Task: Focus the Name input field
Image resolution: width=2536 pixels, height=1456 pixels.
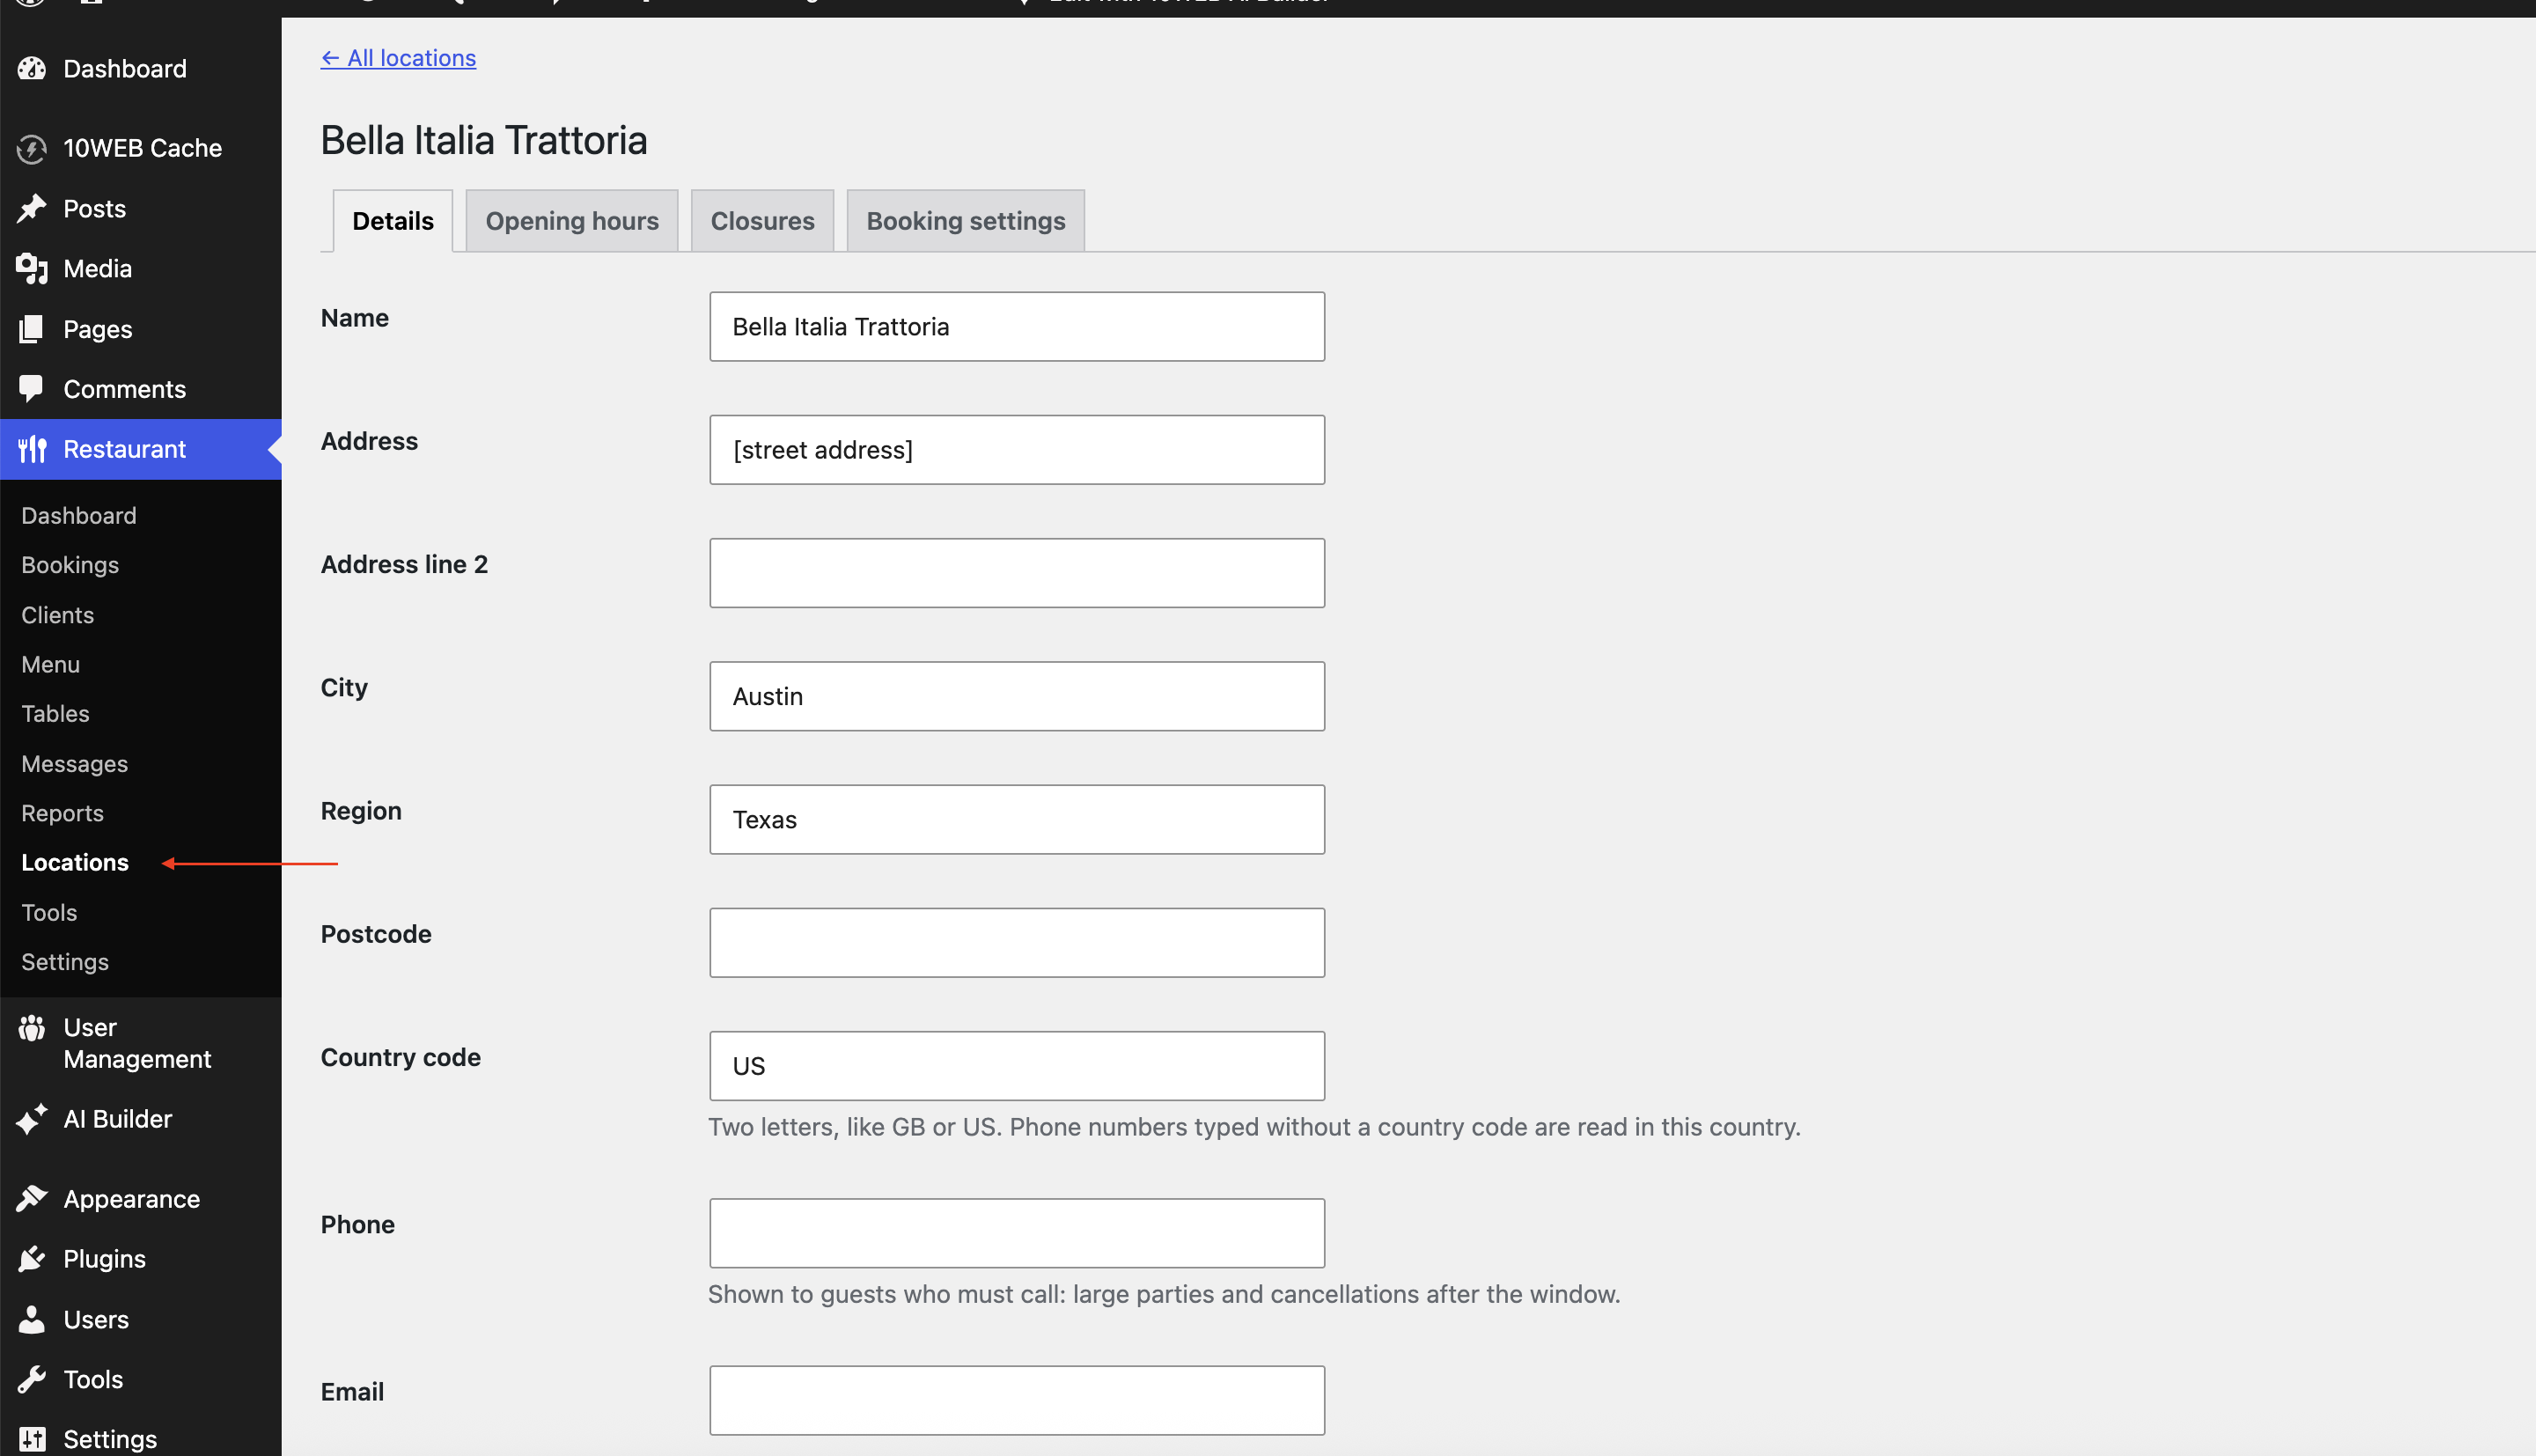Action: click(1017, 327)
